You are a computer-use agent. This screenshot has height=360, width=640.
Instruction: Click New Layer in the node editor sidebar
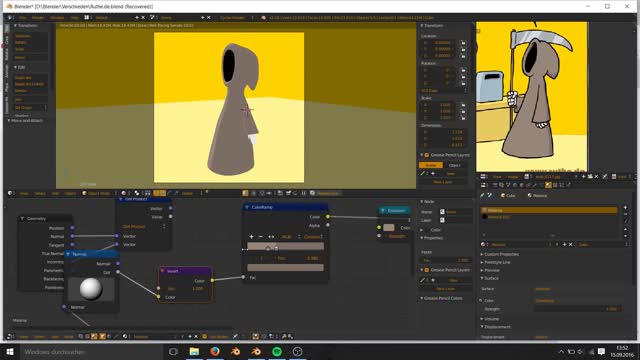(x=445, y=289)
